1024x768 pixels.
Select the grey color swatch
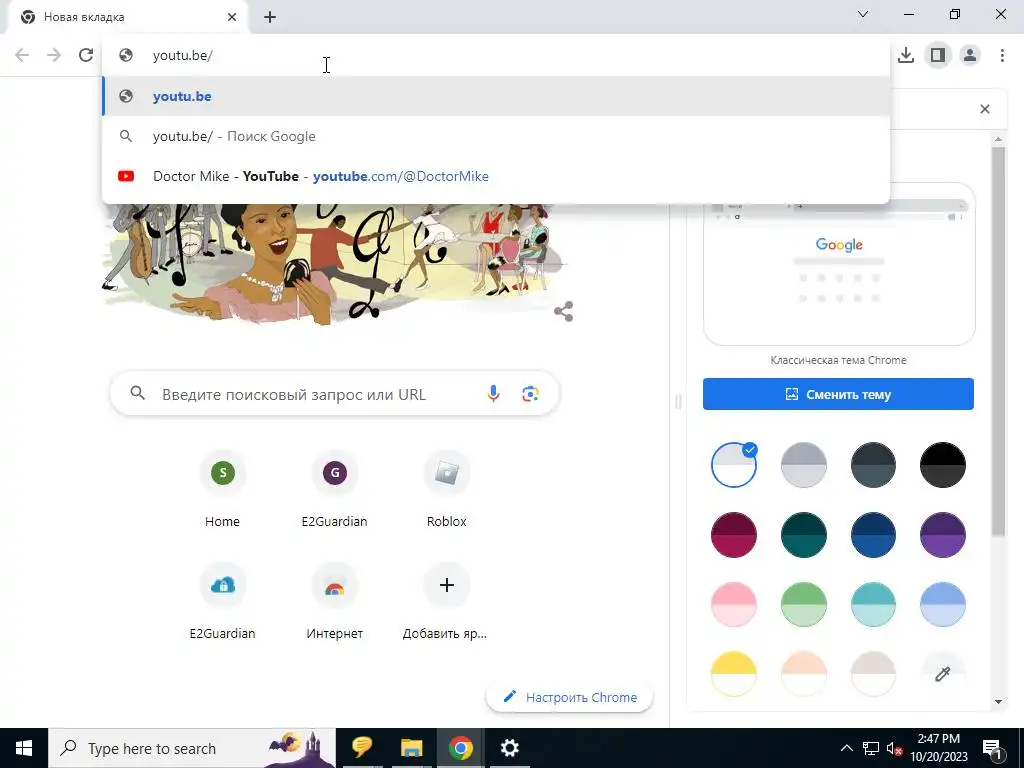point(804,465)
